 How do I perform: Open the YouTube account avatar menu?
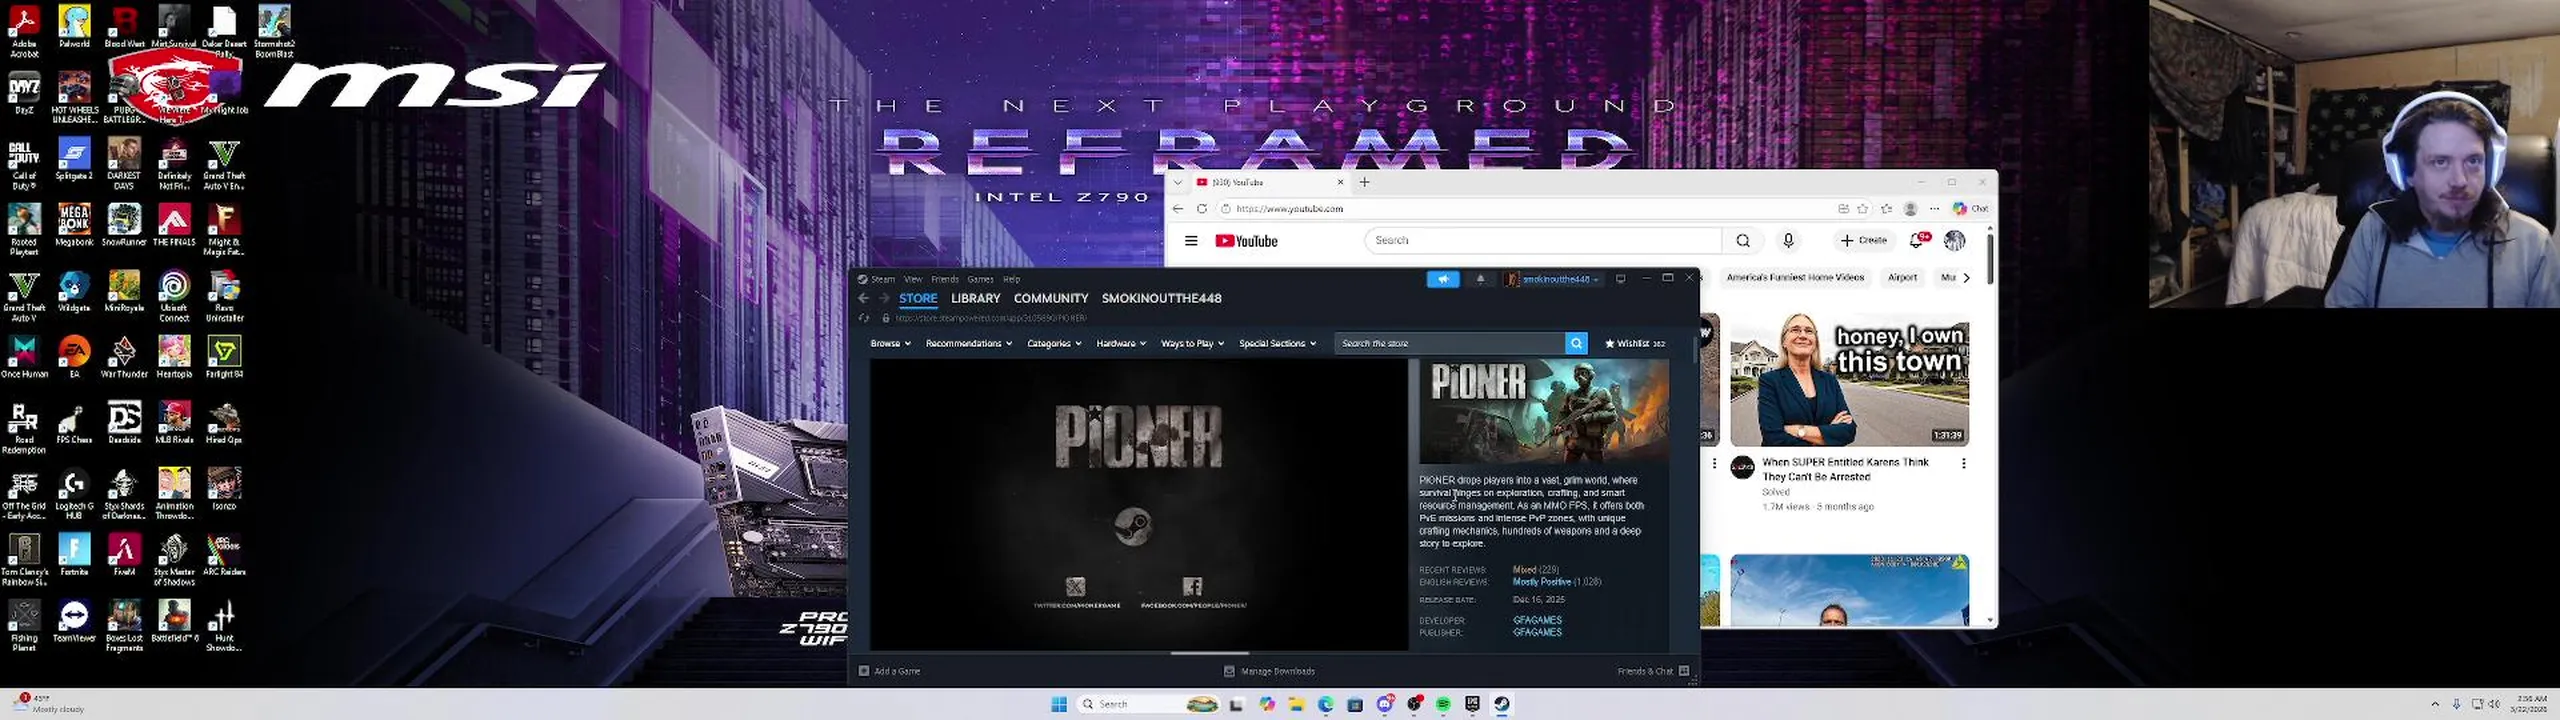click(x=1954, y=240)
